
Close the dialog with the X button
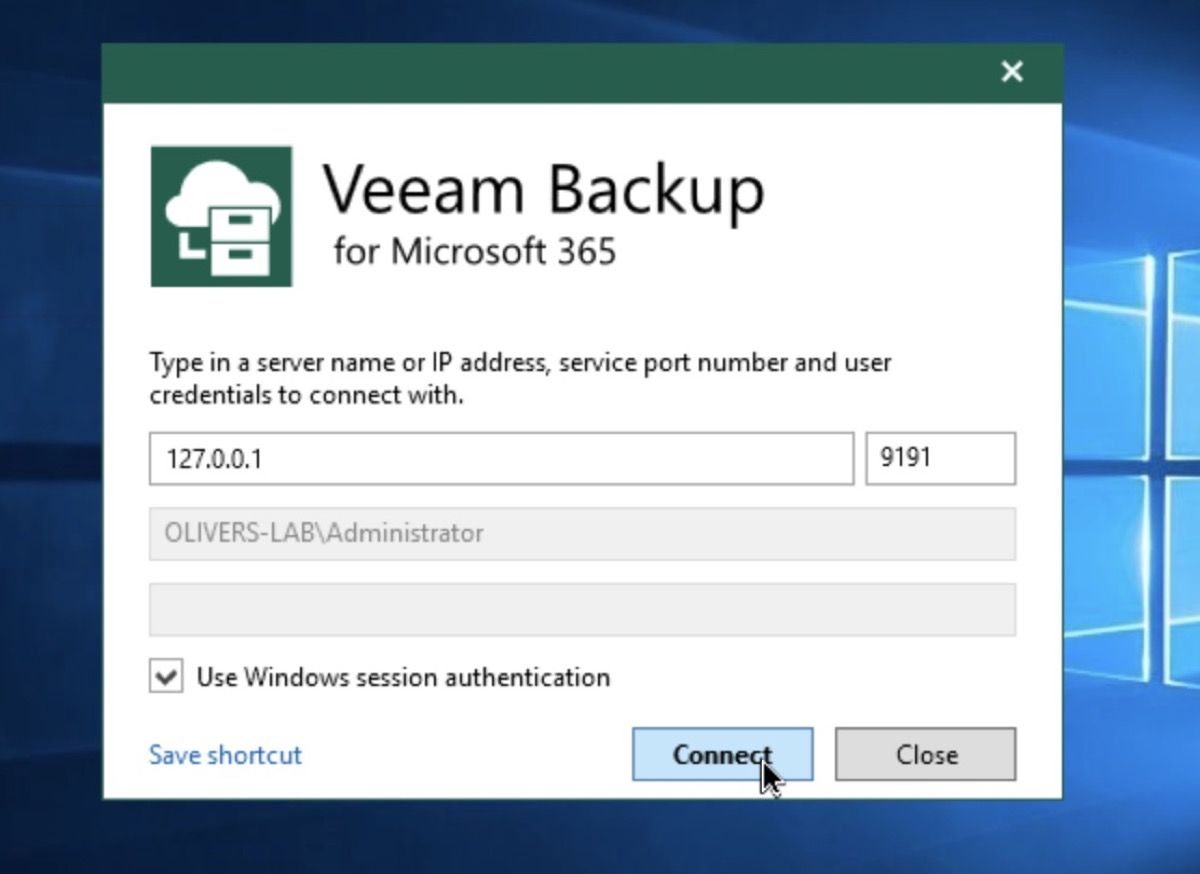1012,72
